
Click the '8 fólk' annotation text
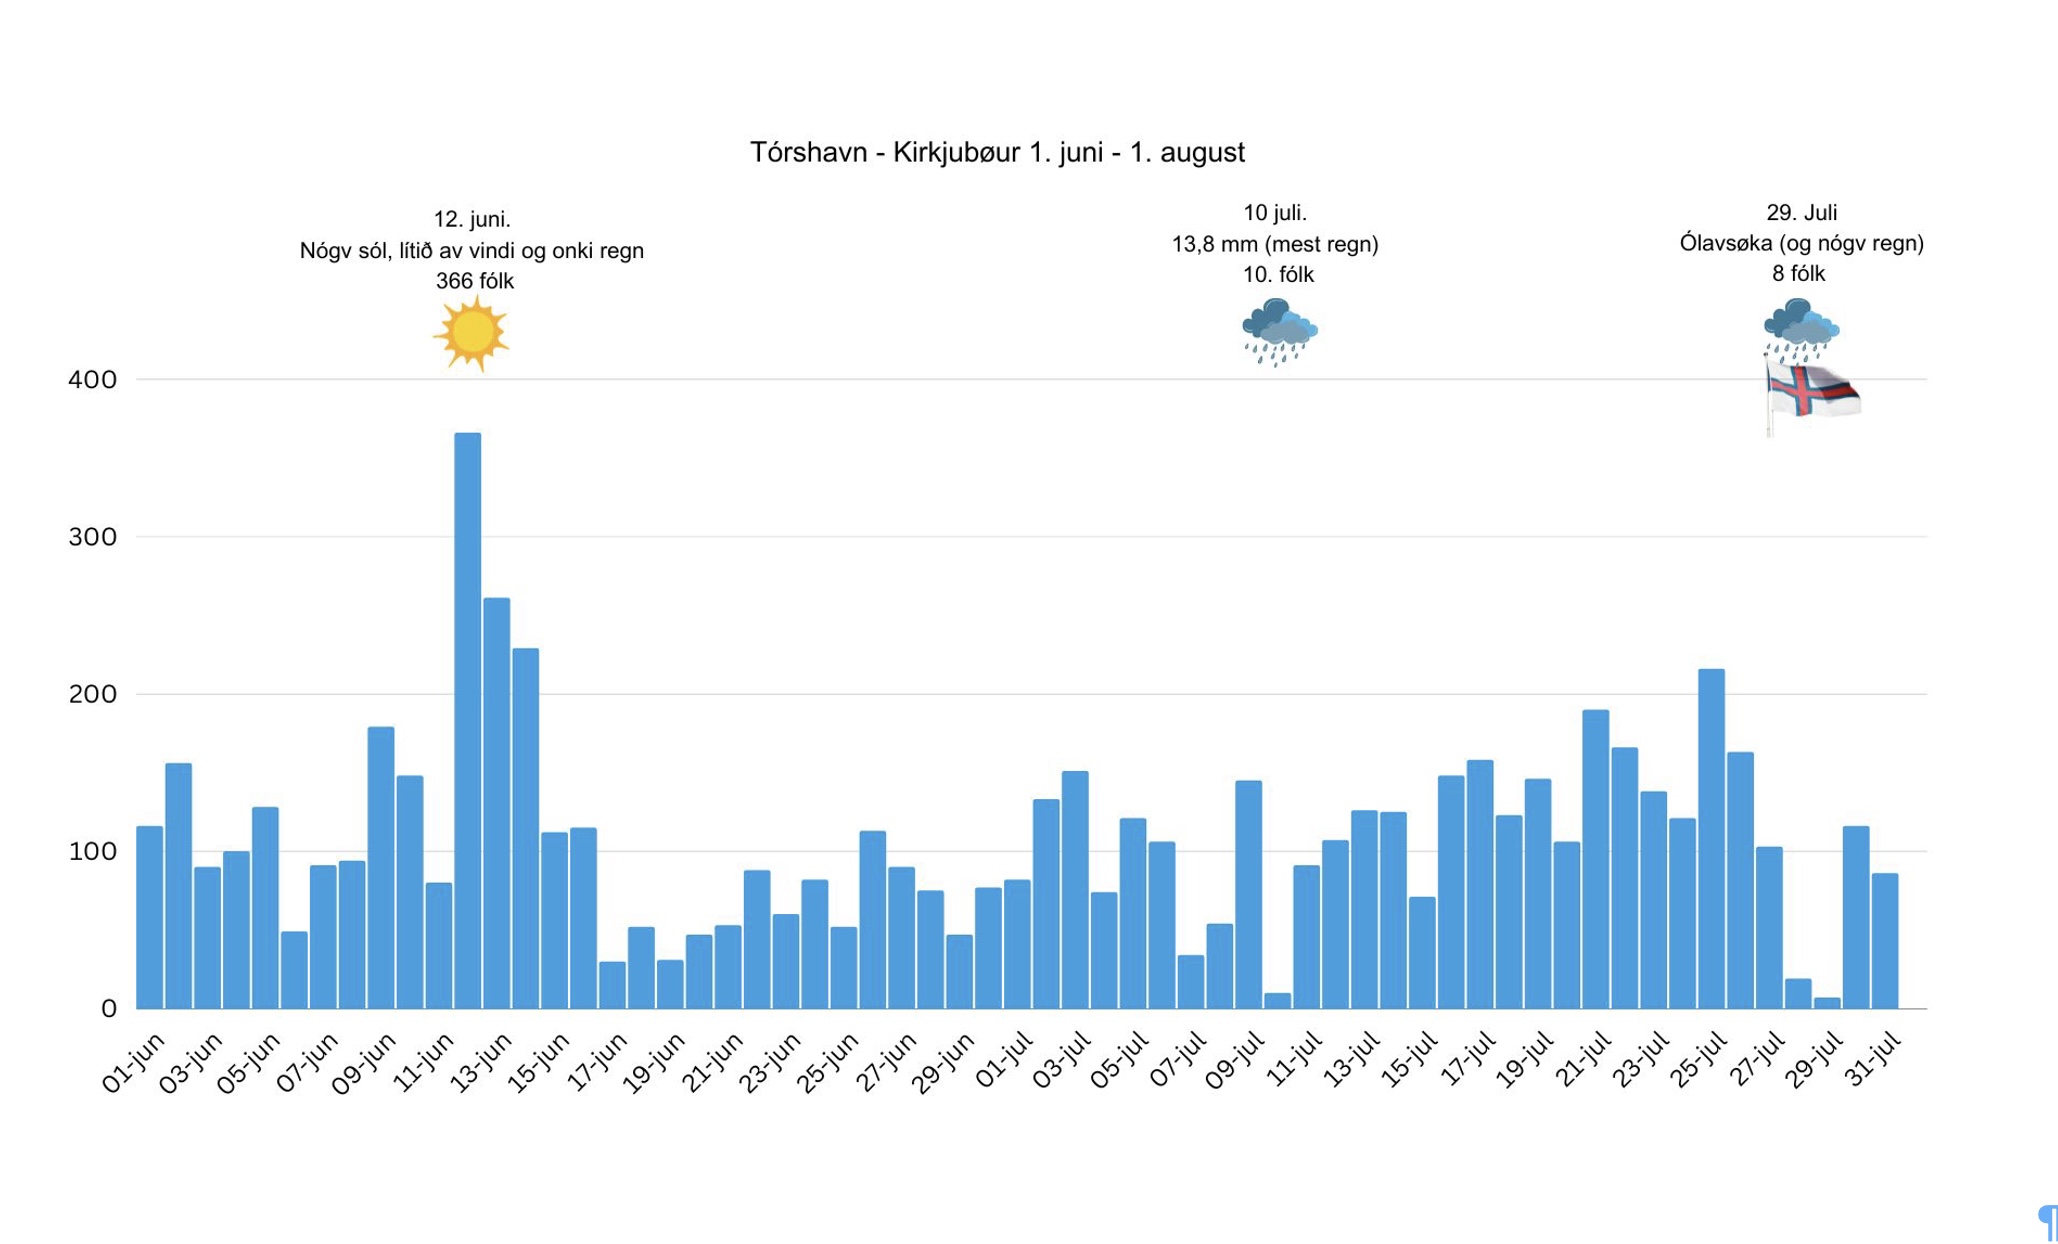[x=1798, y=274]
